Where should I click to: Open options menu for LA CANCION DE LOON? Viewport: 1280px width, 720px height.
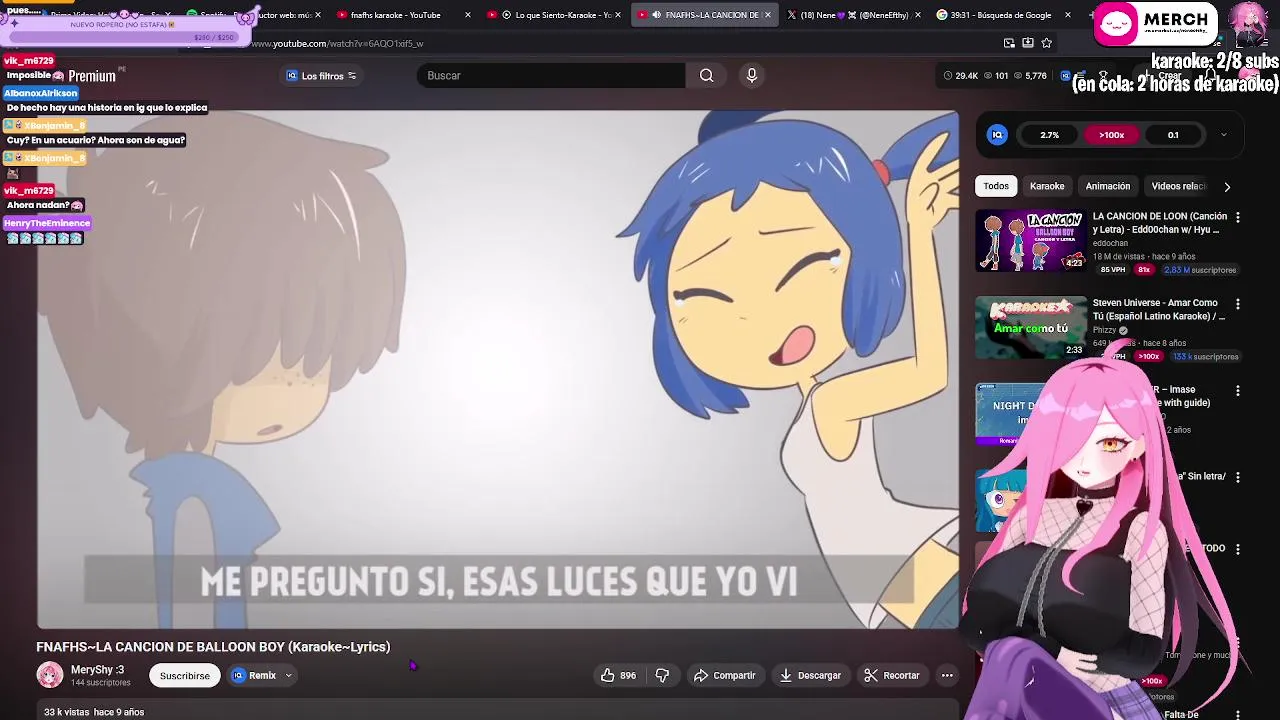[x=1238, y=217]
